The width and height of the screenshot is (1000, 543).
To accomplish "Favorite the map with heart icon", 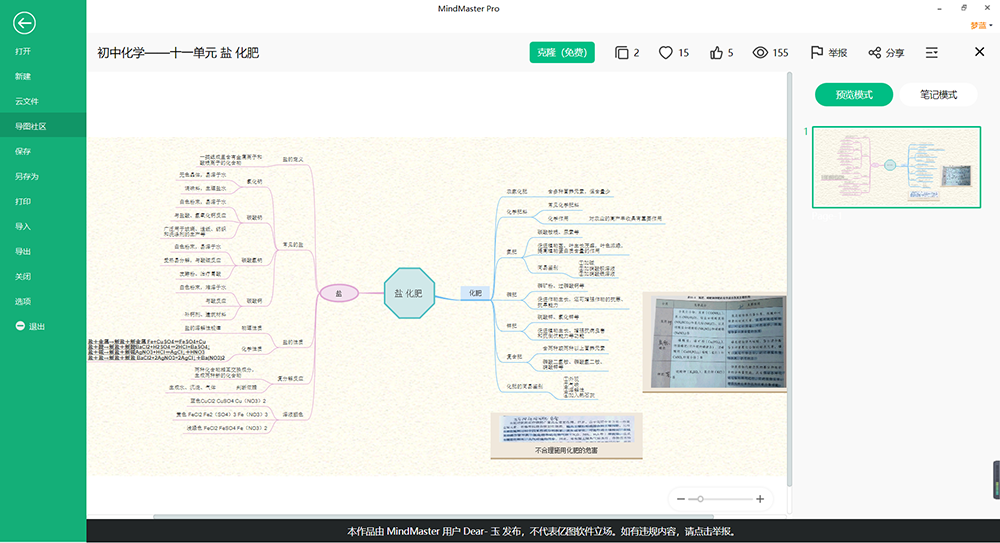I will [665, 53].
